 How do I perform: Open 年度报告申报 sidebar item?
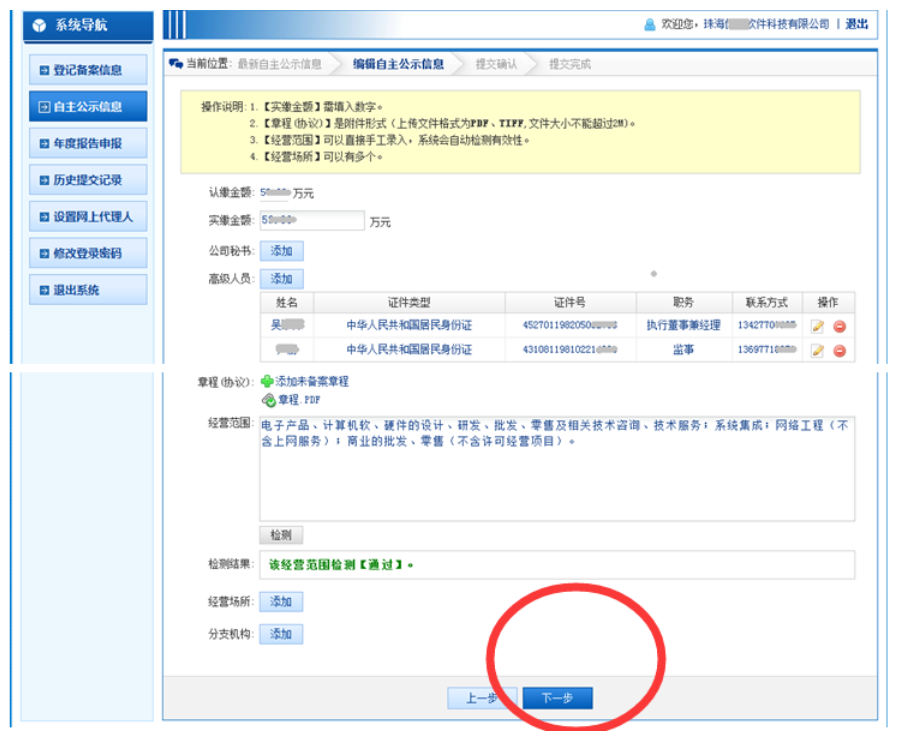88,143
